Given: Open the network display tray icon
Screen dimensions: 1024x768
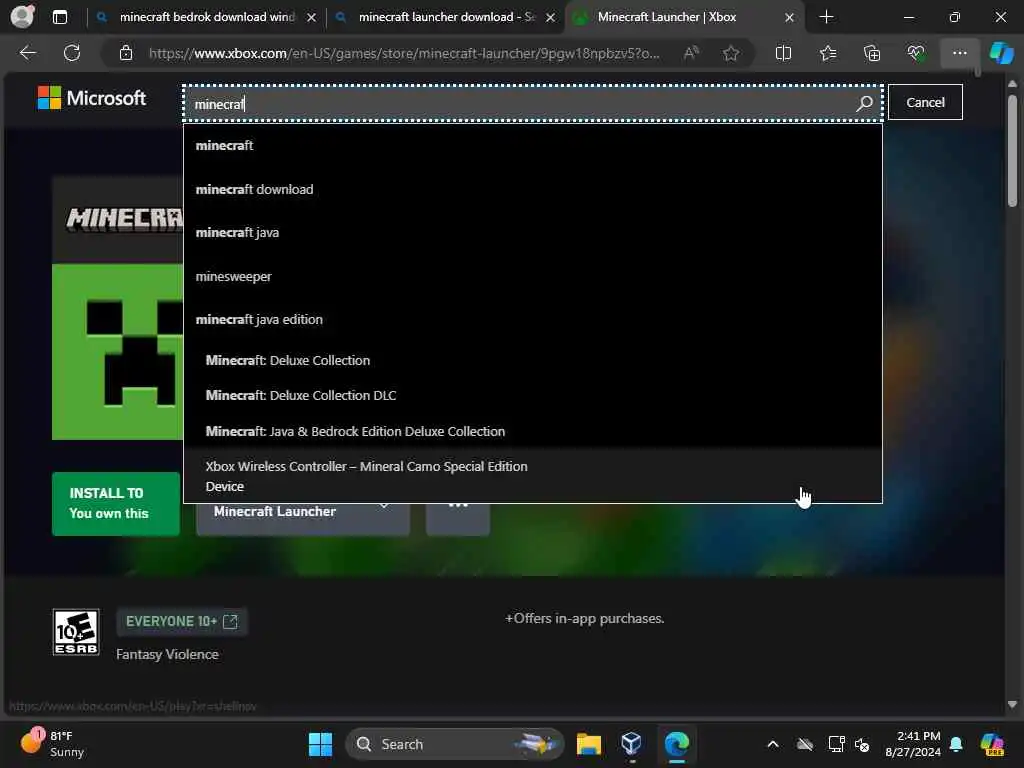Looking at the screenshot, I should (836, 744).
